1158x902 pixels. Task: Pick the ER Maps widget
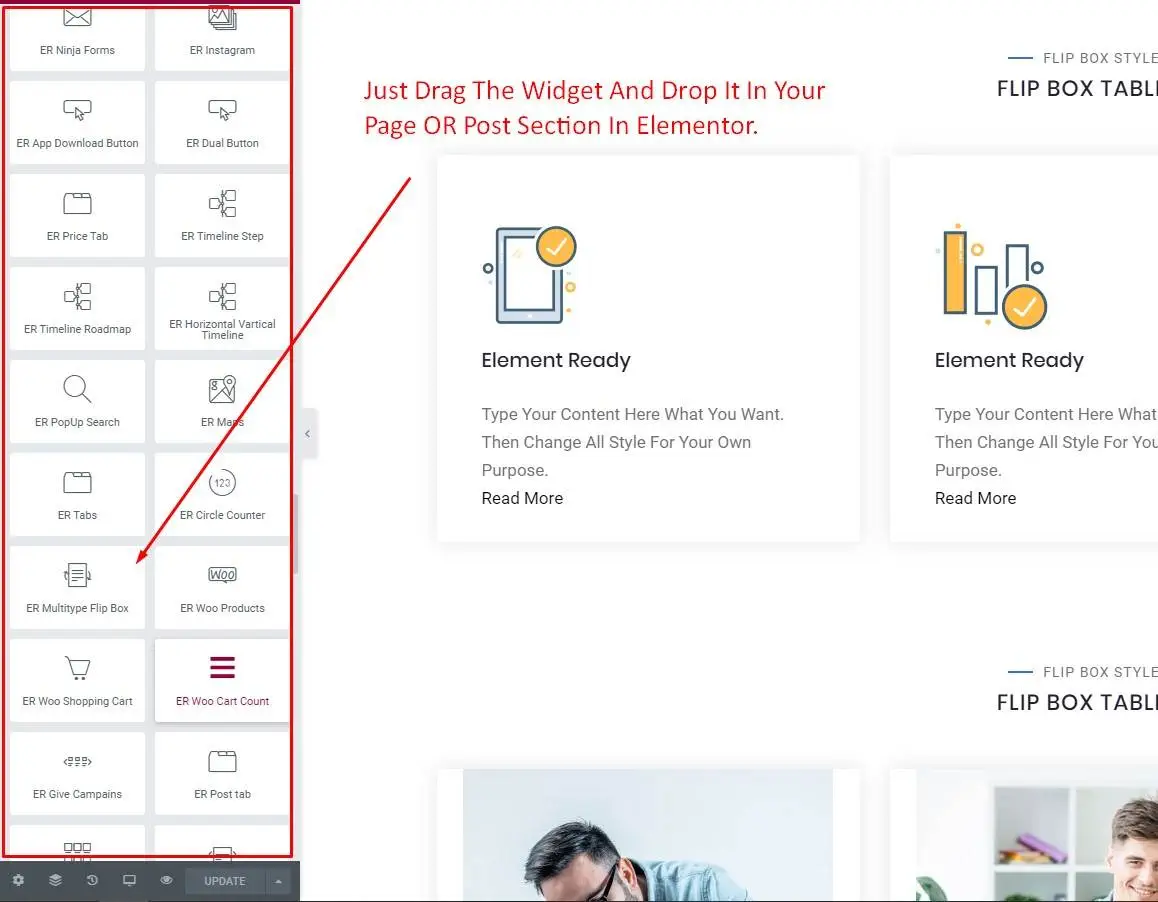coord(222,402)
